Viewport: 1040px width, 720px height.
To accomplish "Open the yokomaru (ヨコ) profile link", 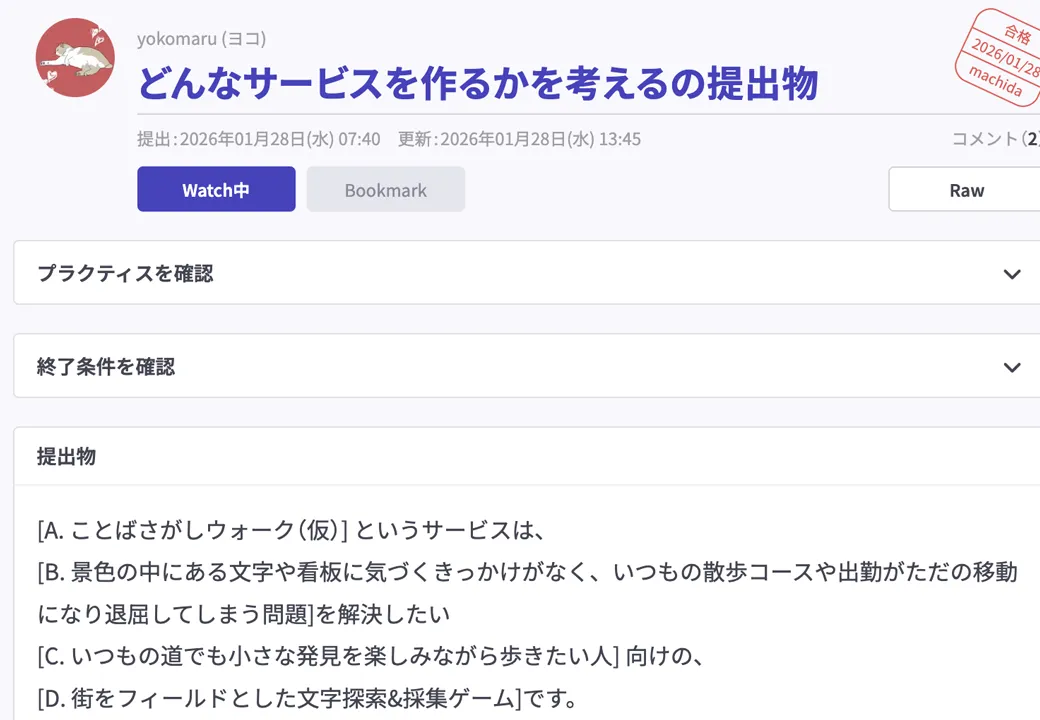I will tap(202, 39).
